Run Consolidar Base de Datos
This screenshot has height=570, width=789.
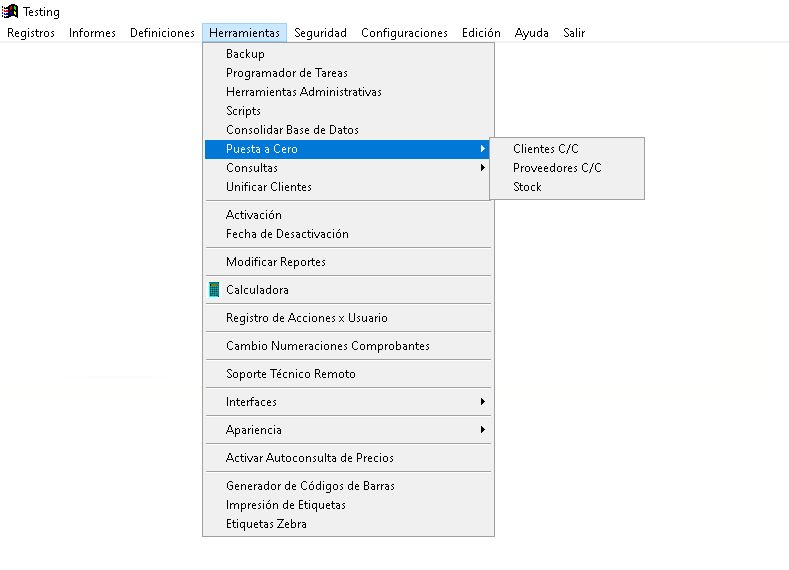click(292, 130)
